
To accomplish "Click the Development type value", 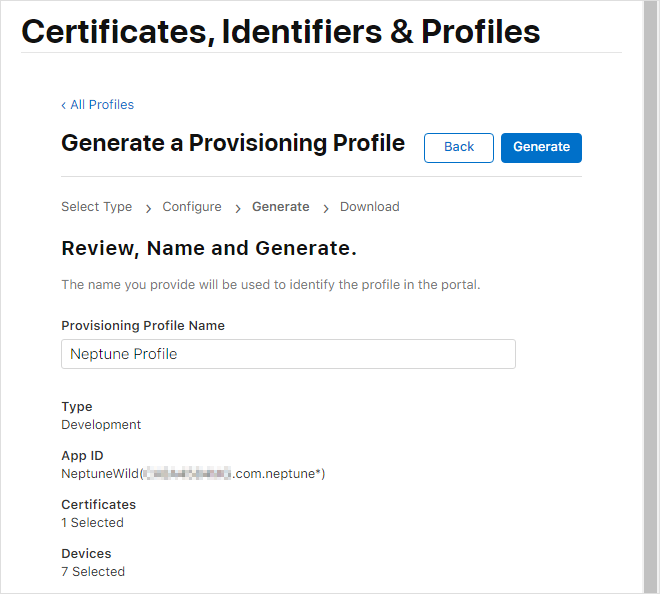I will (101, 424).
